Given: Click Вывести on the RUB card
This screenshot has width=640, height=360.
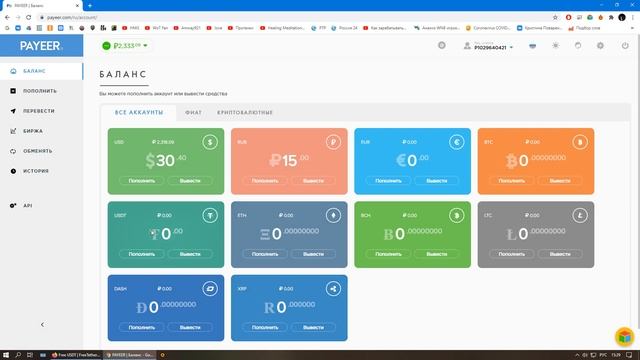Looking at the screenshot, I should [x=313, y=180].
